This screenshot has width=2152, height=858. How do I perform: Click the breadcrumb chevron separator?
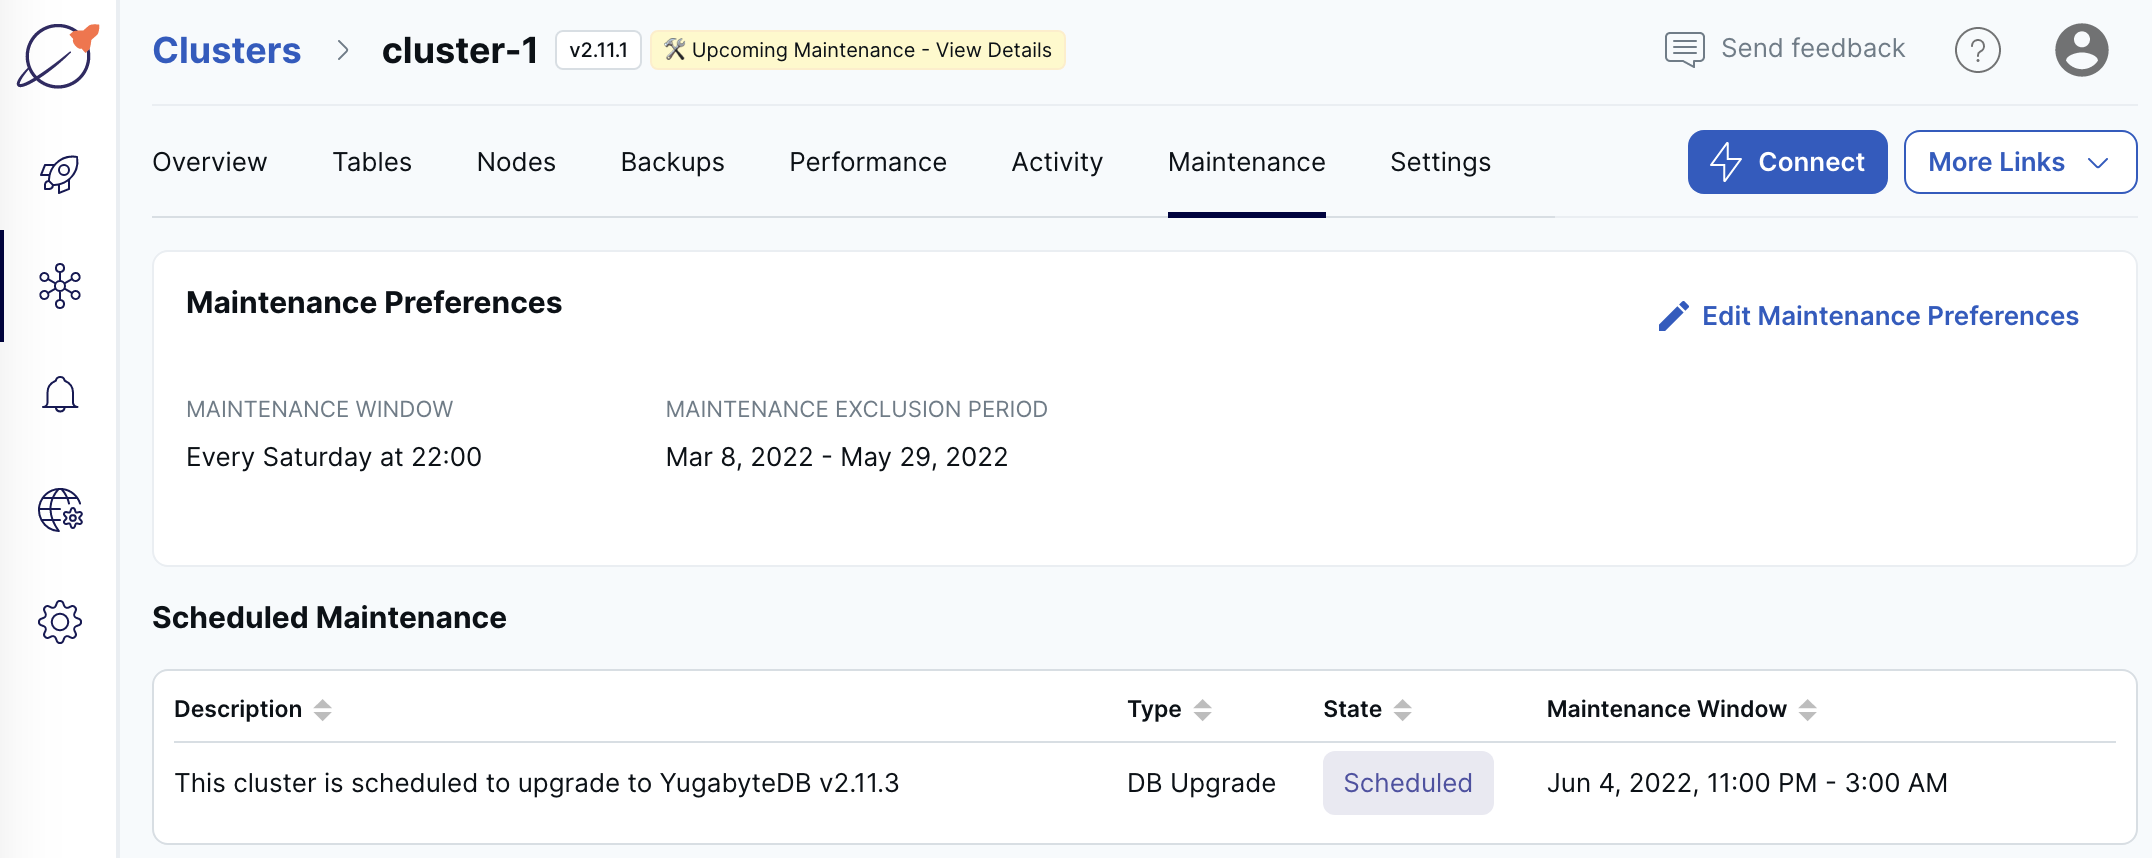pyautogui.click(x=342, y=50)
